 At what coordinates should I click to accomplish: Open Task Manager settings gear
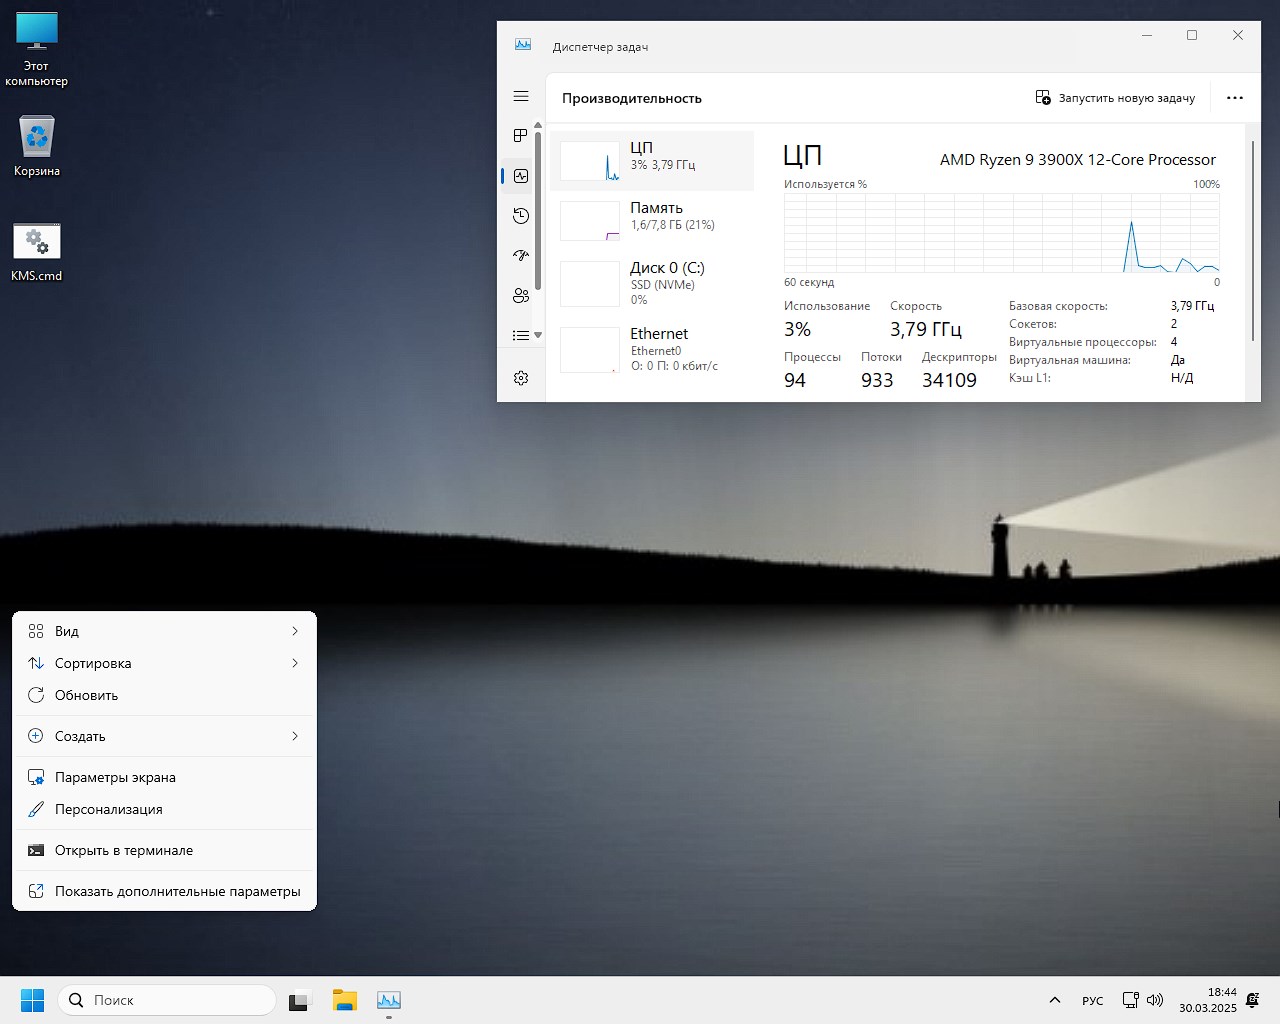(521, 378)
